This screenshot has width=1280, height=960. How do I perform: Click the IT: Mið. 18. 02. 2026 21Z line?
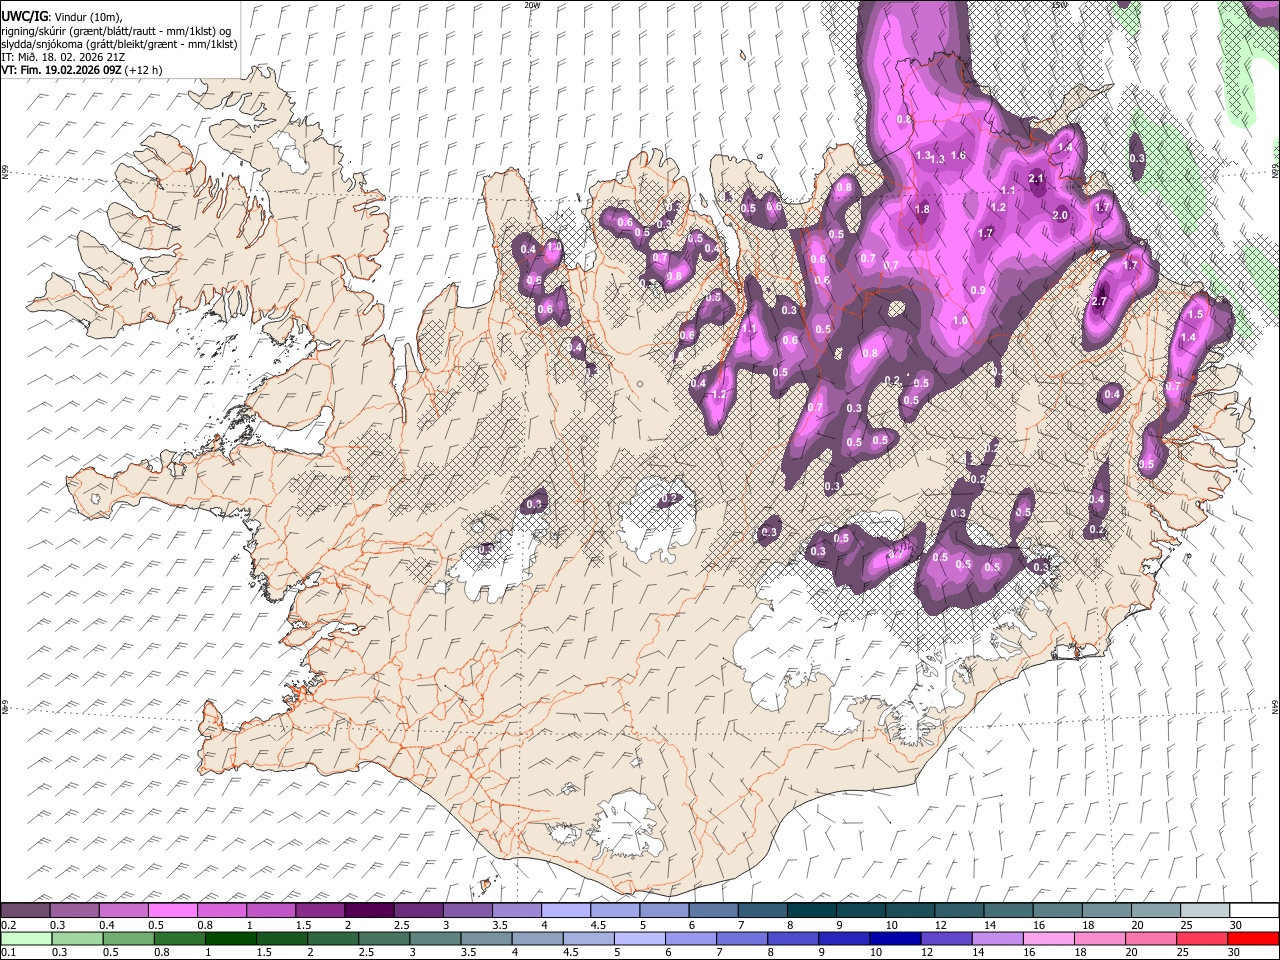click(x=63, y=57)
